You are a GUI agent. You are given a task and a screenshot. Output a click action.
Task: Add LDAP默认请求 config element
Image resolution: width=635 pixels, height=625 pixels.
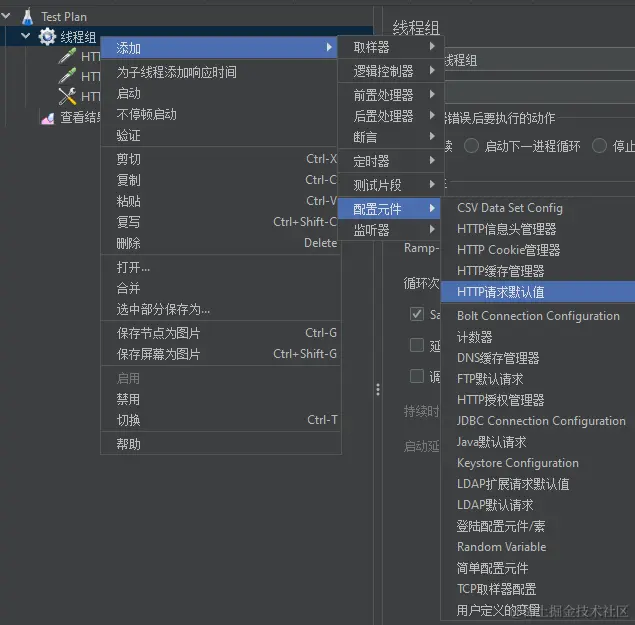[x=538, y=505]
